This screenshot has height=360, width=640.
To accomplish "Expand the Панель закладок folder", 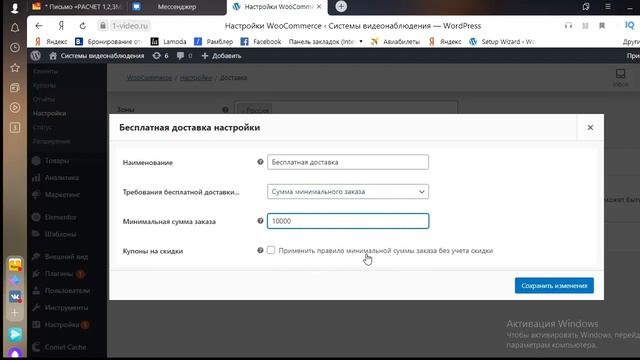I will [x=325, y=42].
